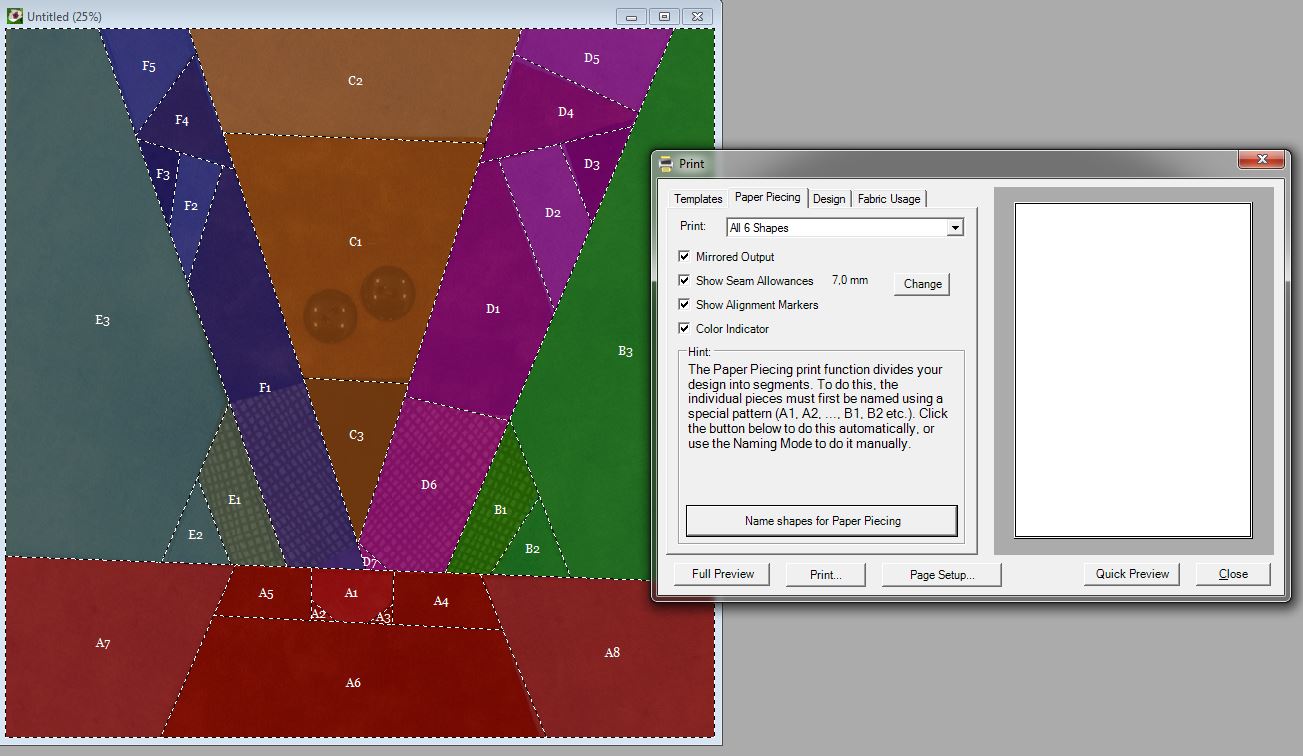Click Quick Preview to refresh the preview pane
This screenshot has width=1303, height=756.
pos(1131,574)
